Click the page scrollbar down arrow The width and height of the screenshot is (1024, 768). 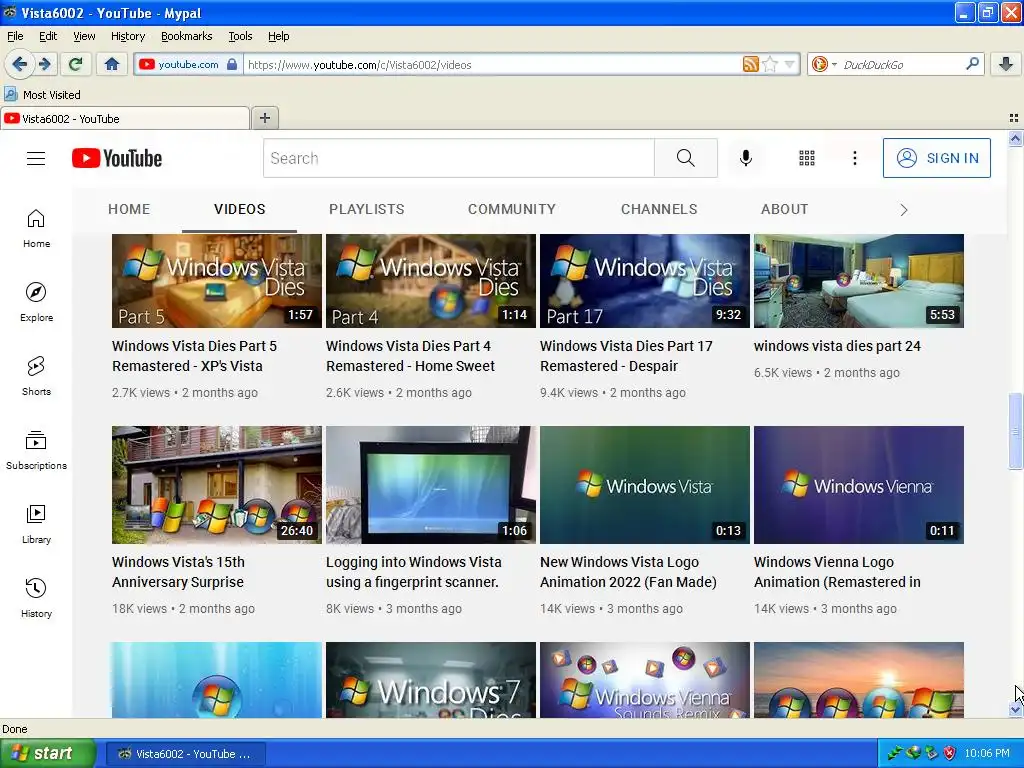point(1015,709)
